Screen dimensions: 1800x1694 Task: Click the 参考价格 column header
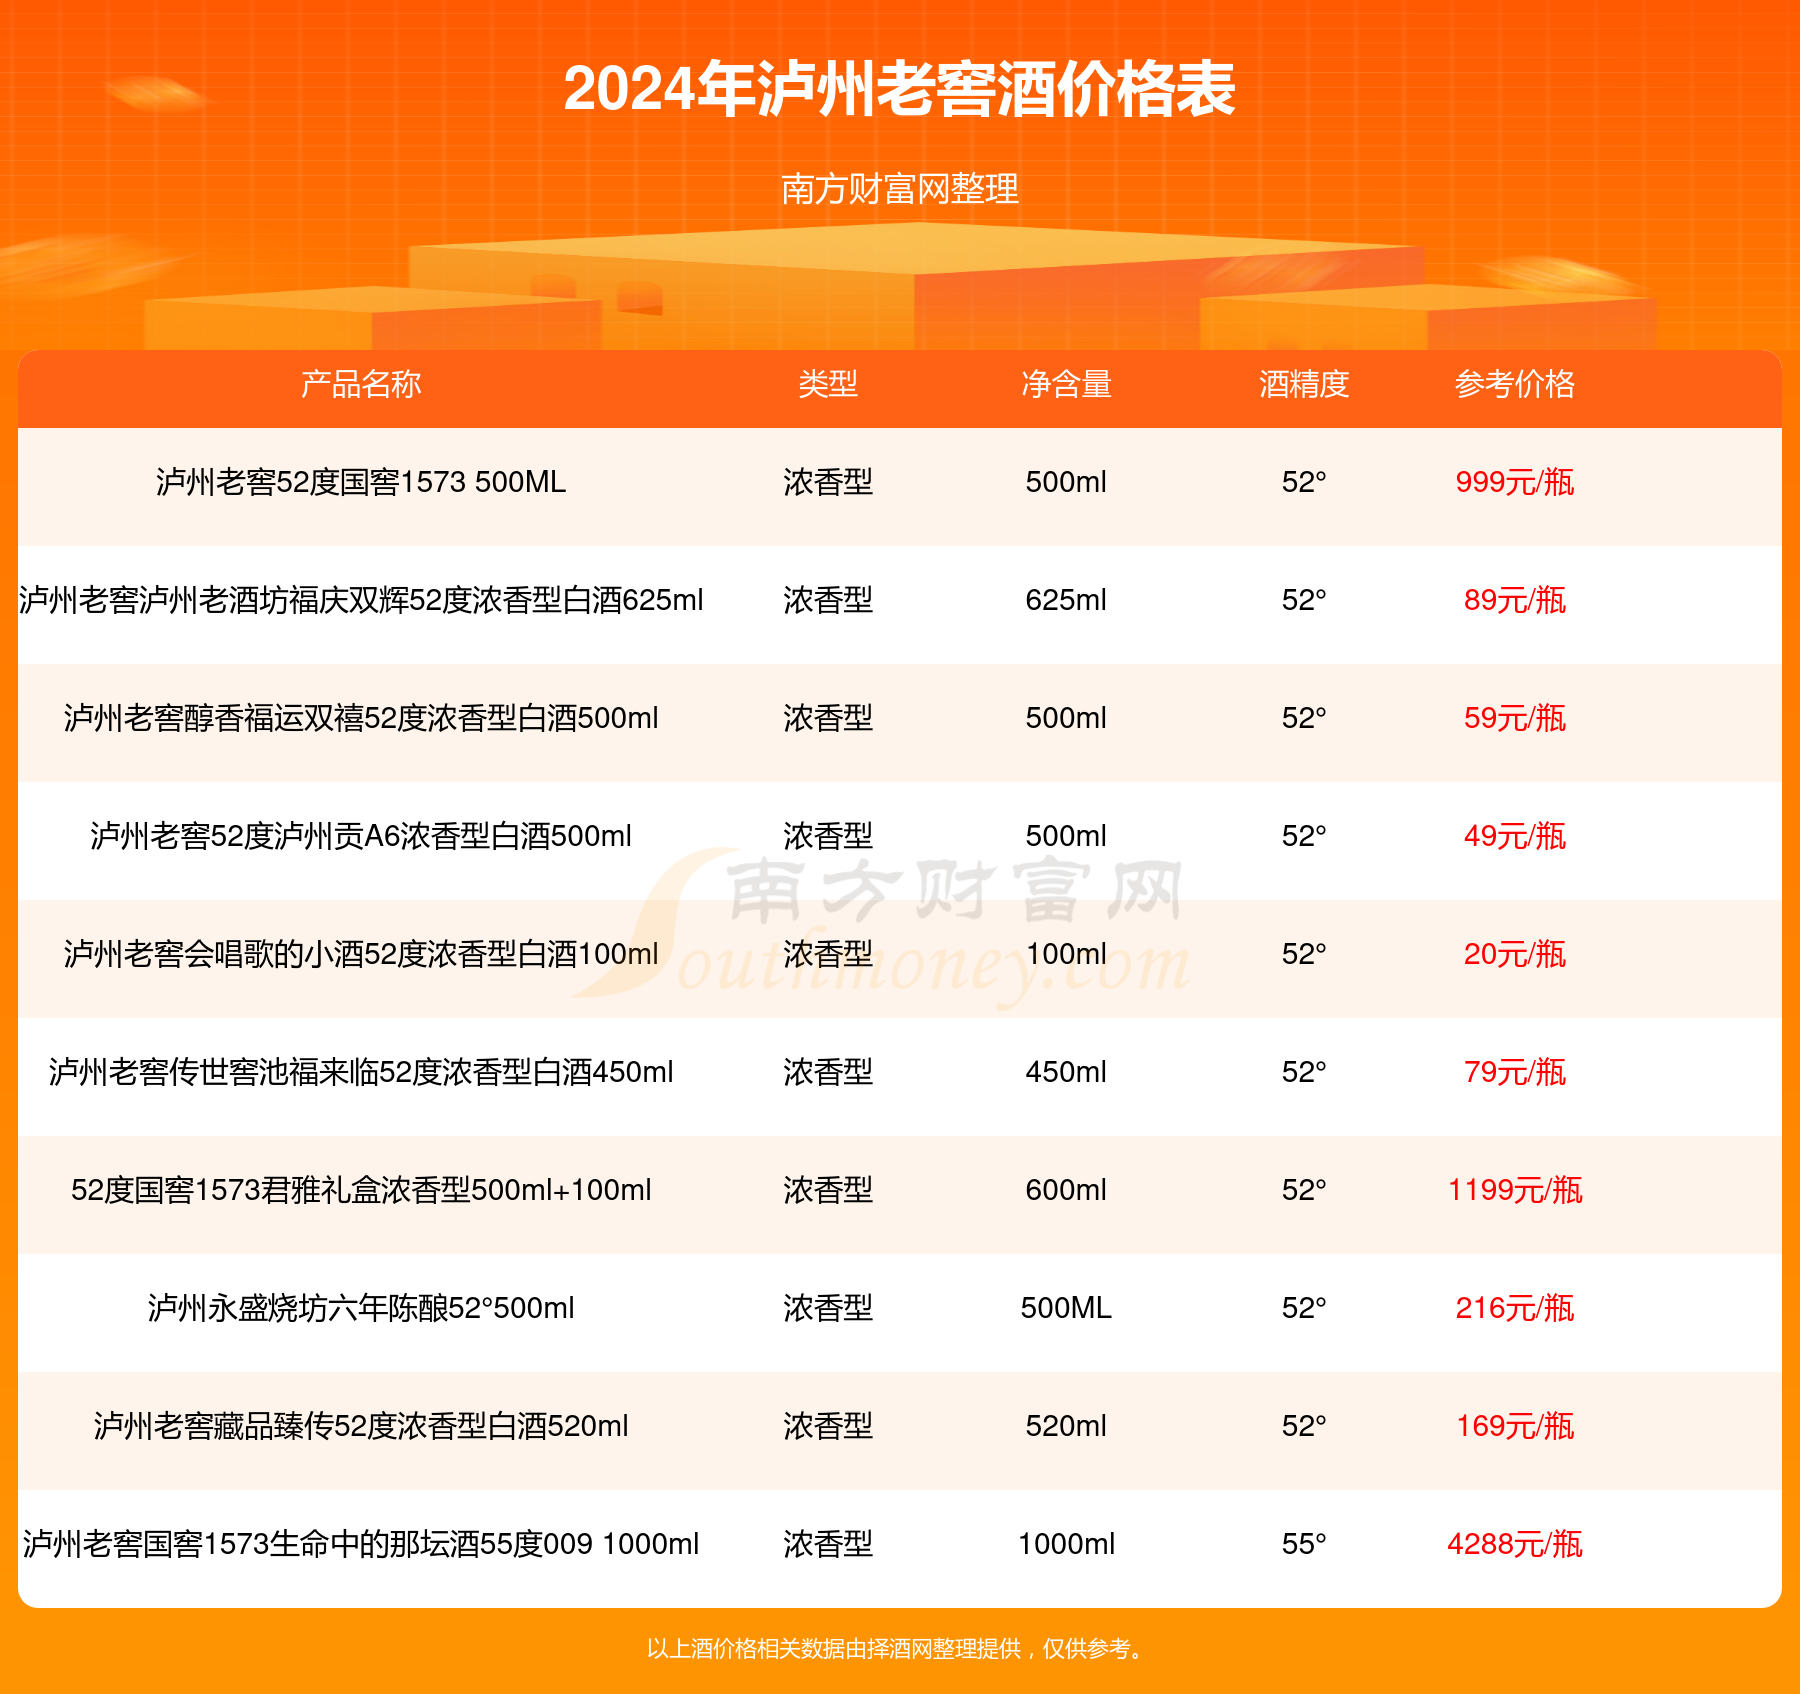[x=1515, y=384]
